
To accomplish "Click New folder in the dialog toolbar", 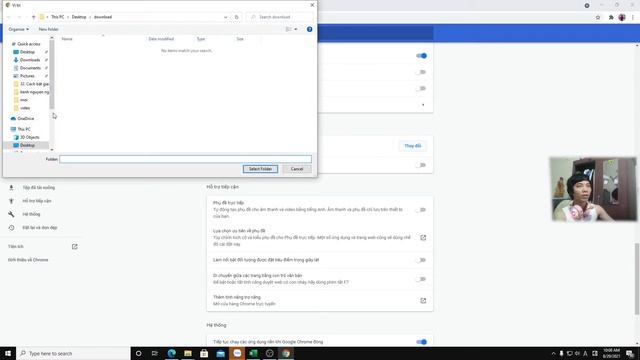I will coord(48,29).
